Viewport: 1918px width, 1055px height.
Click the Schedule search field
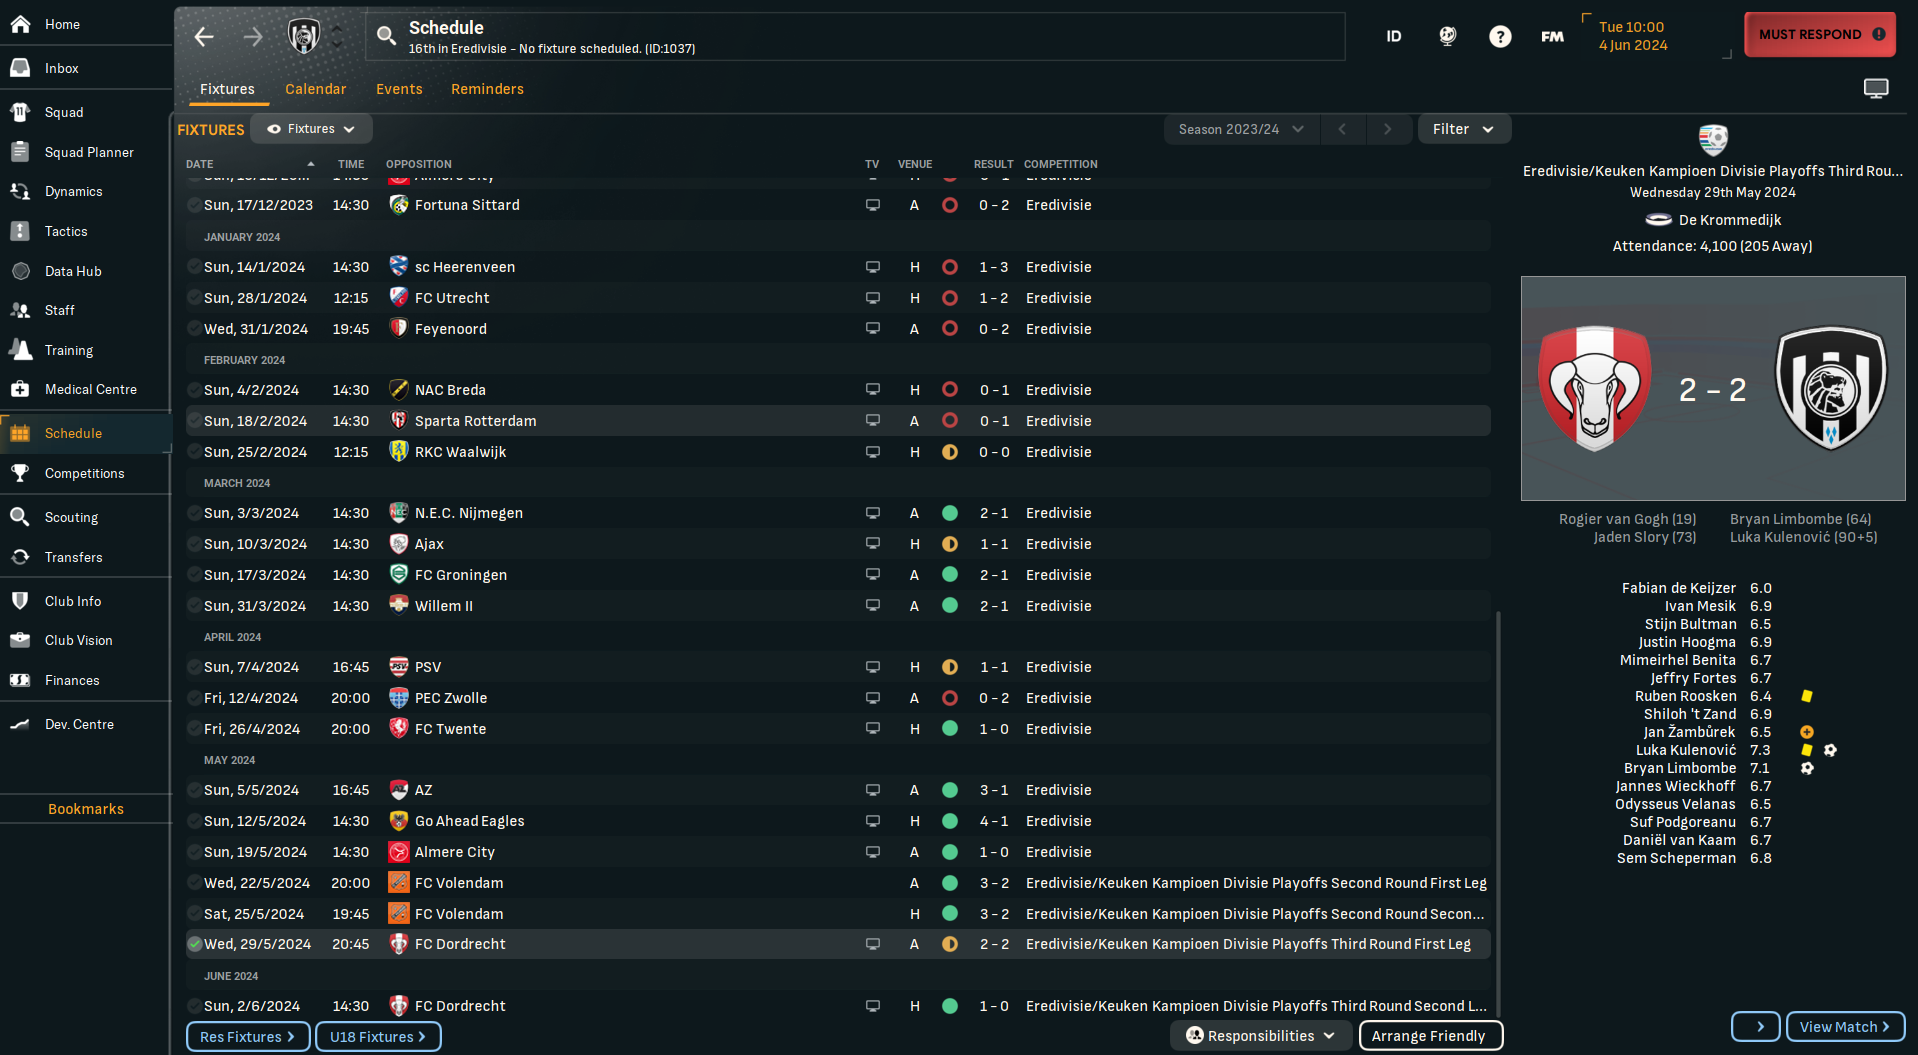click(x=855, y=37)
